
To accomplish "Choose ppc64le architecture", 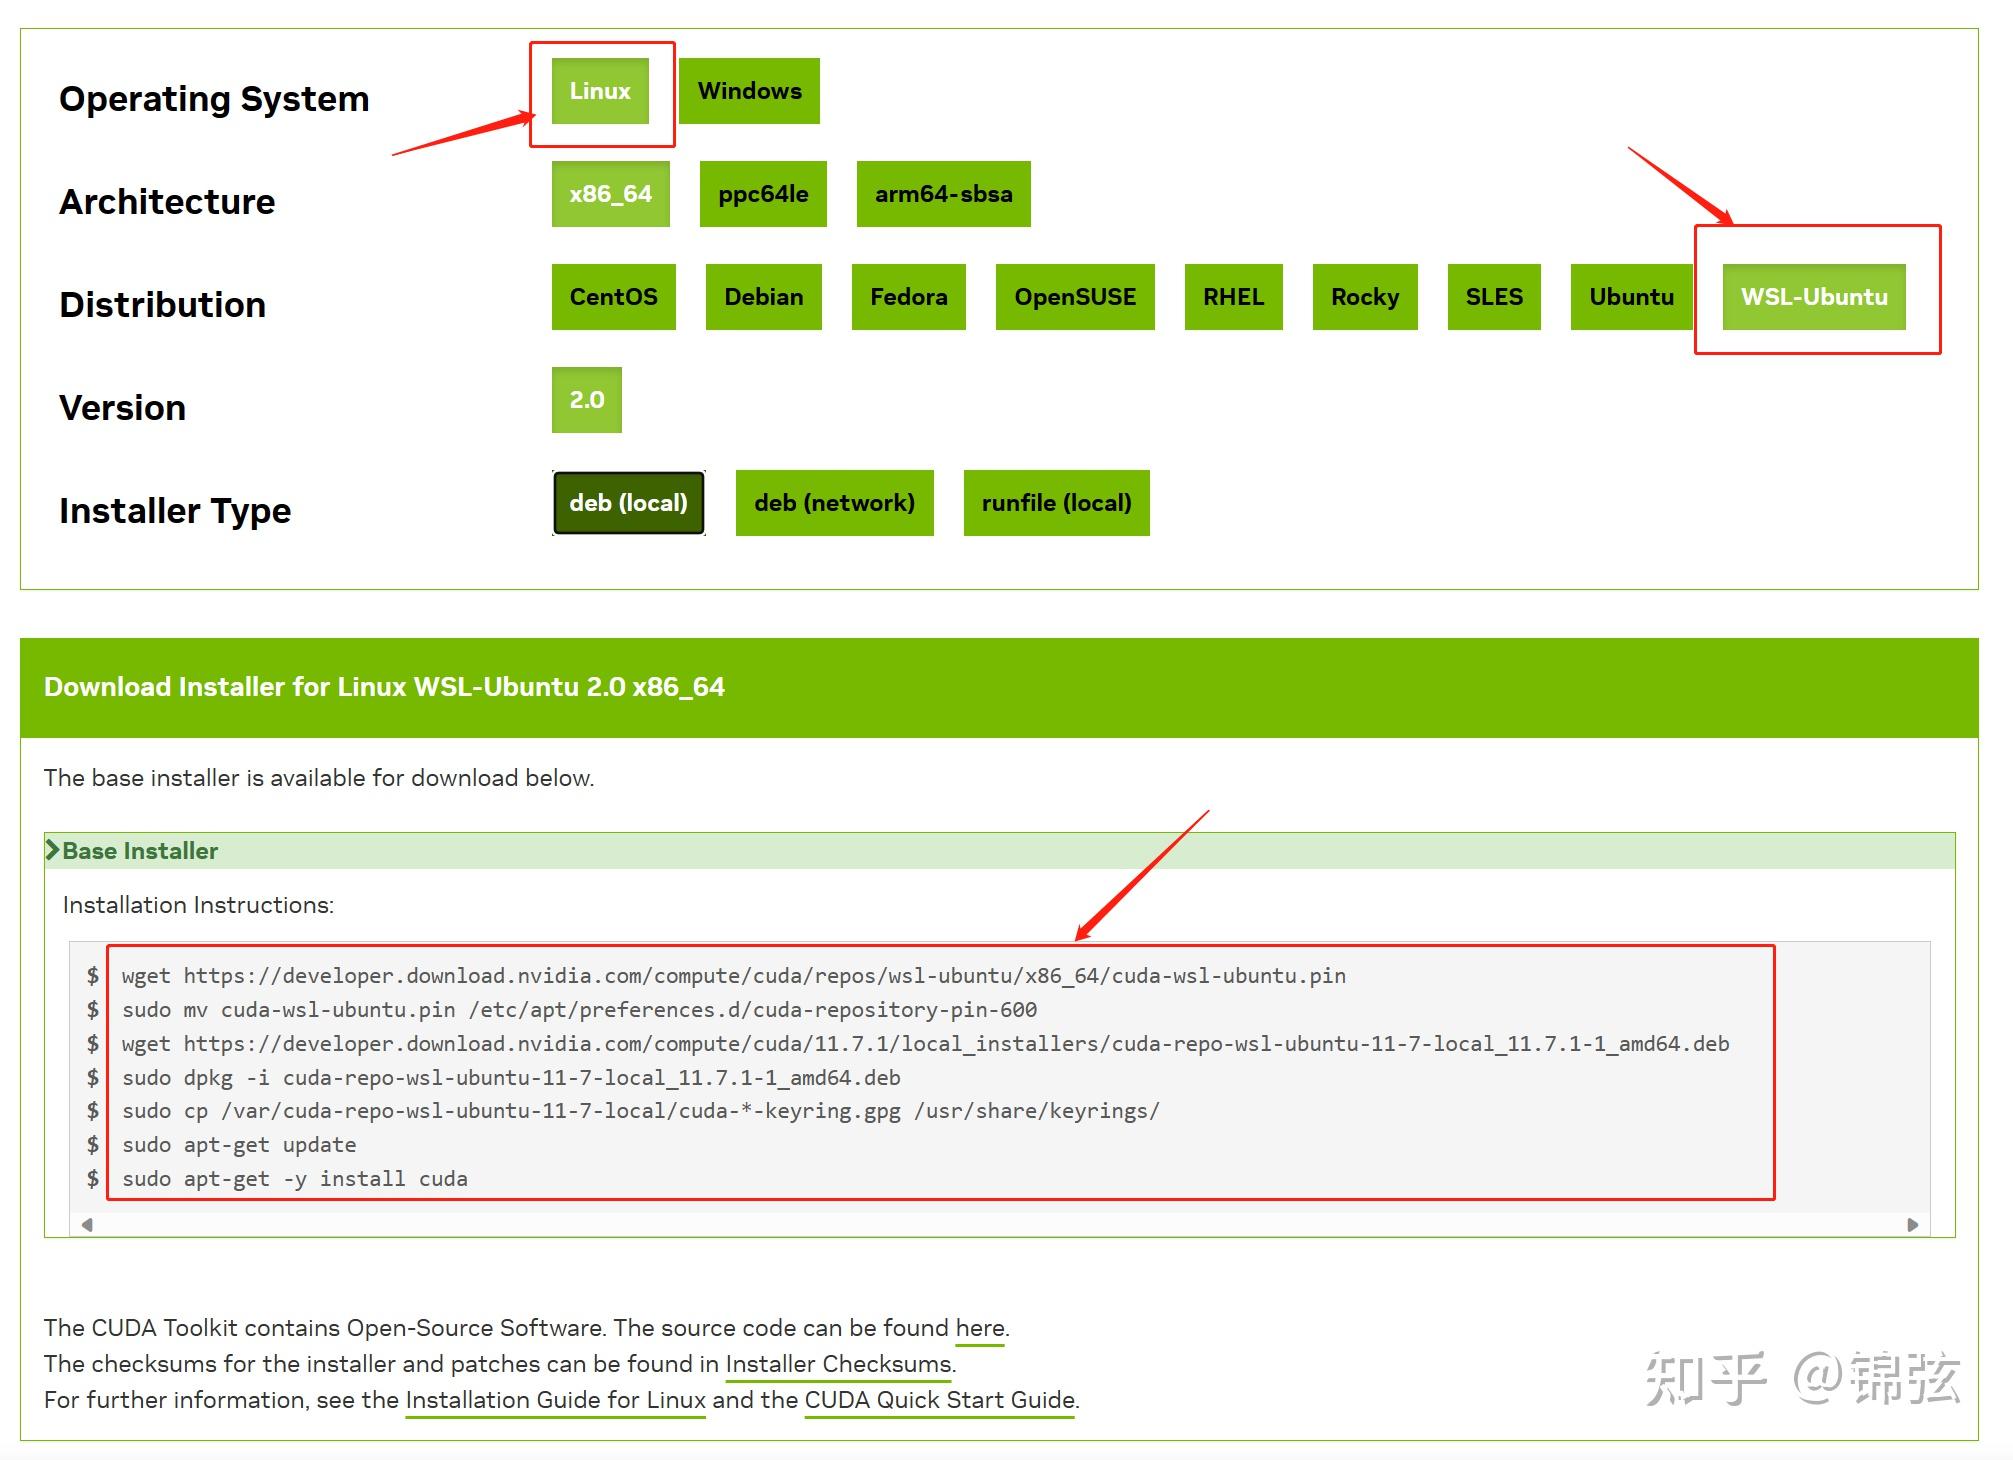I will tap(762, 194).
